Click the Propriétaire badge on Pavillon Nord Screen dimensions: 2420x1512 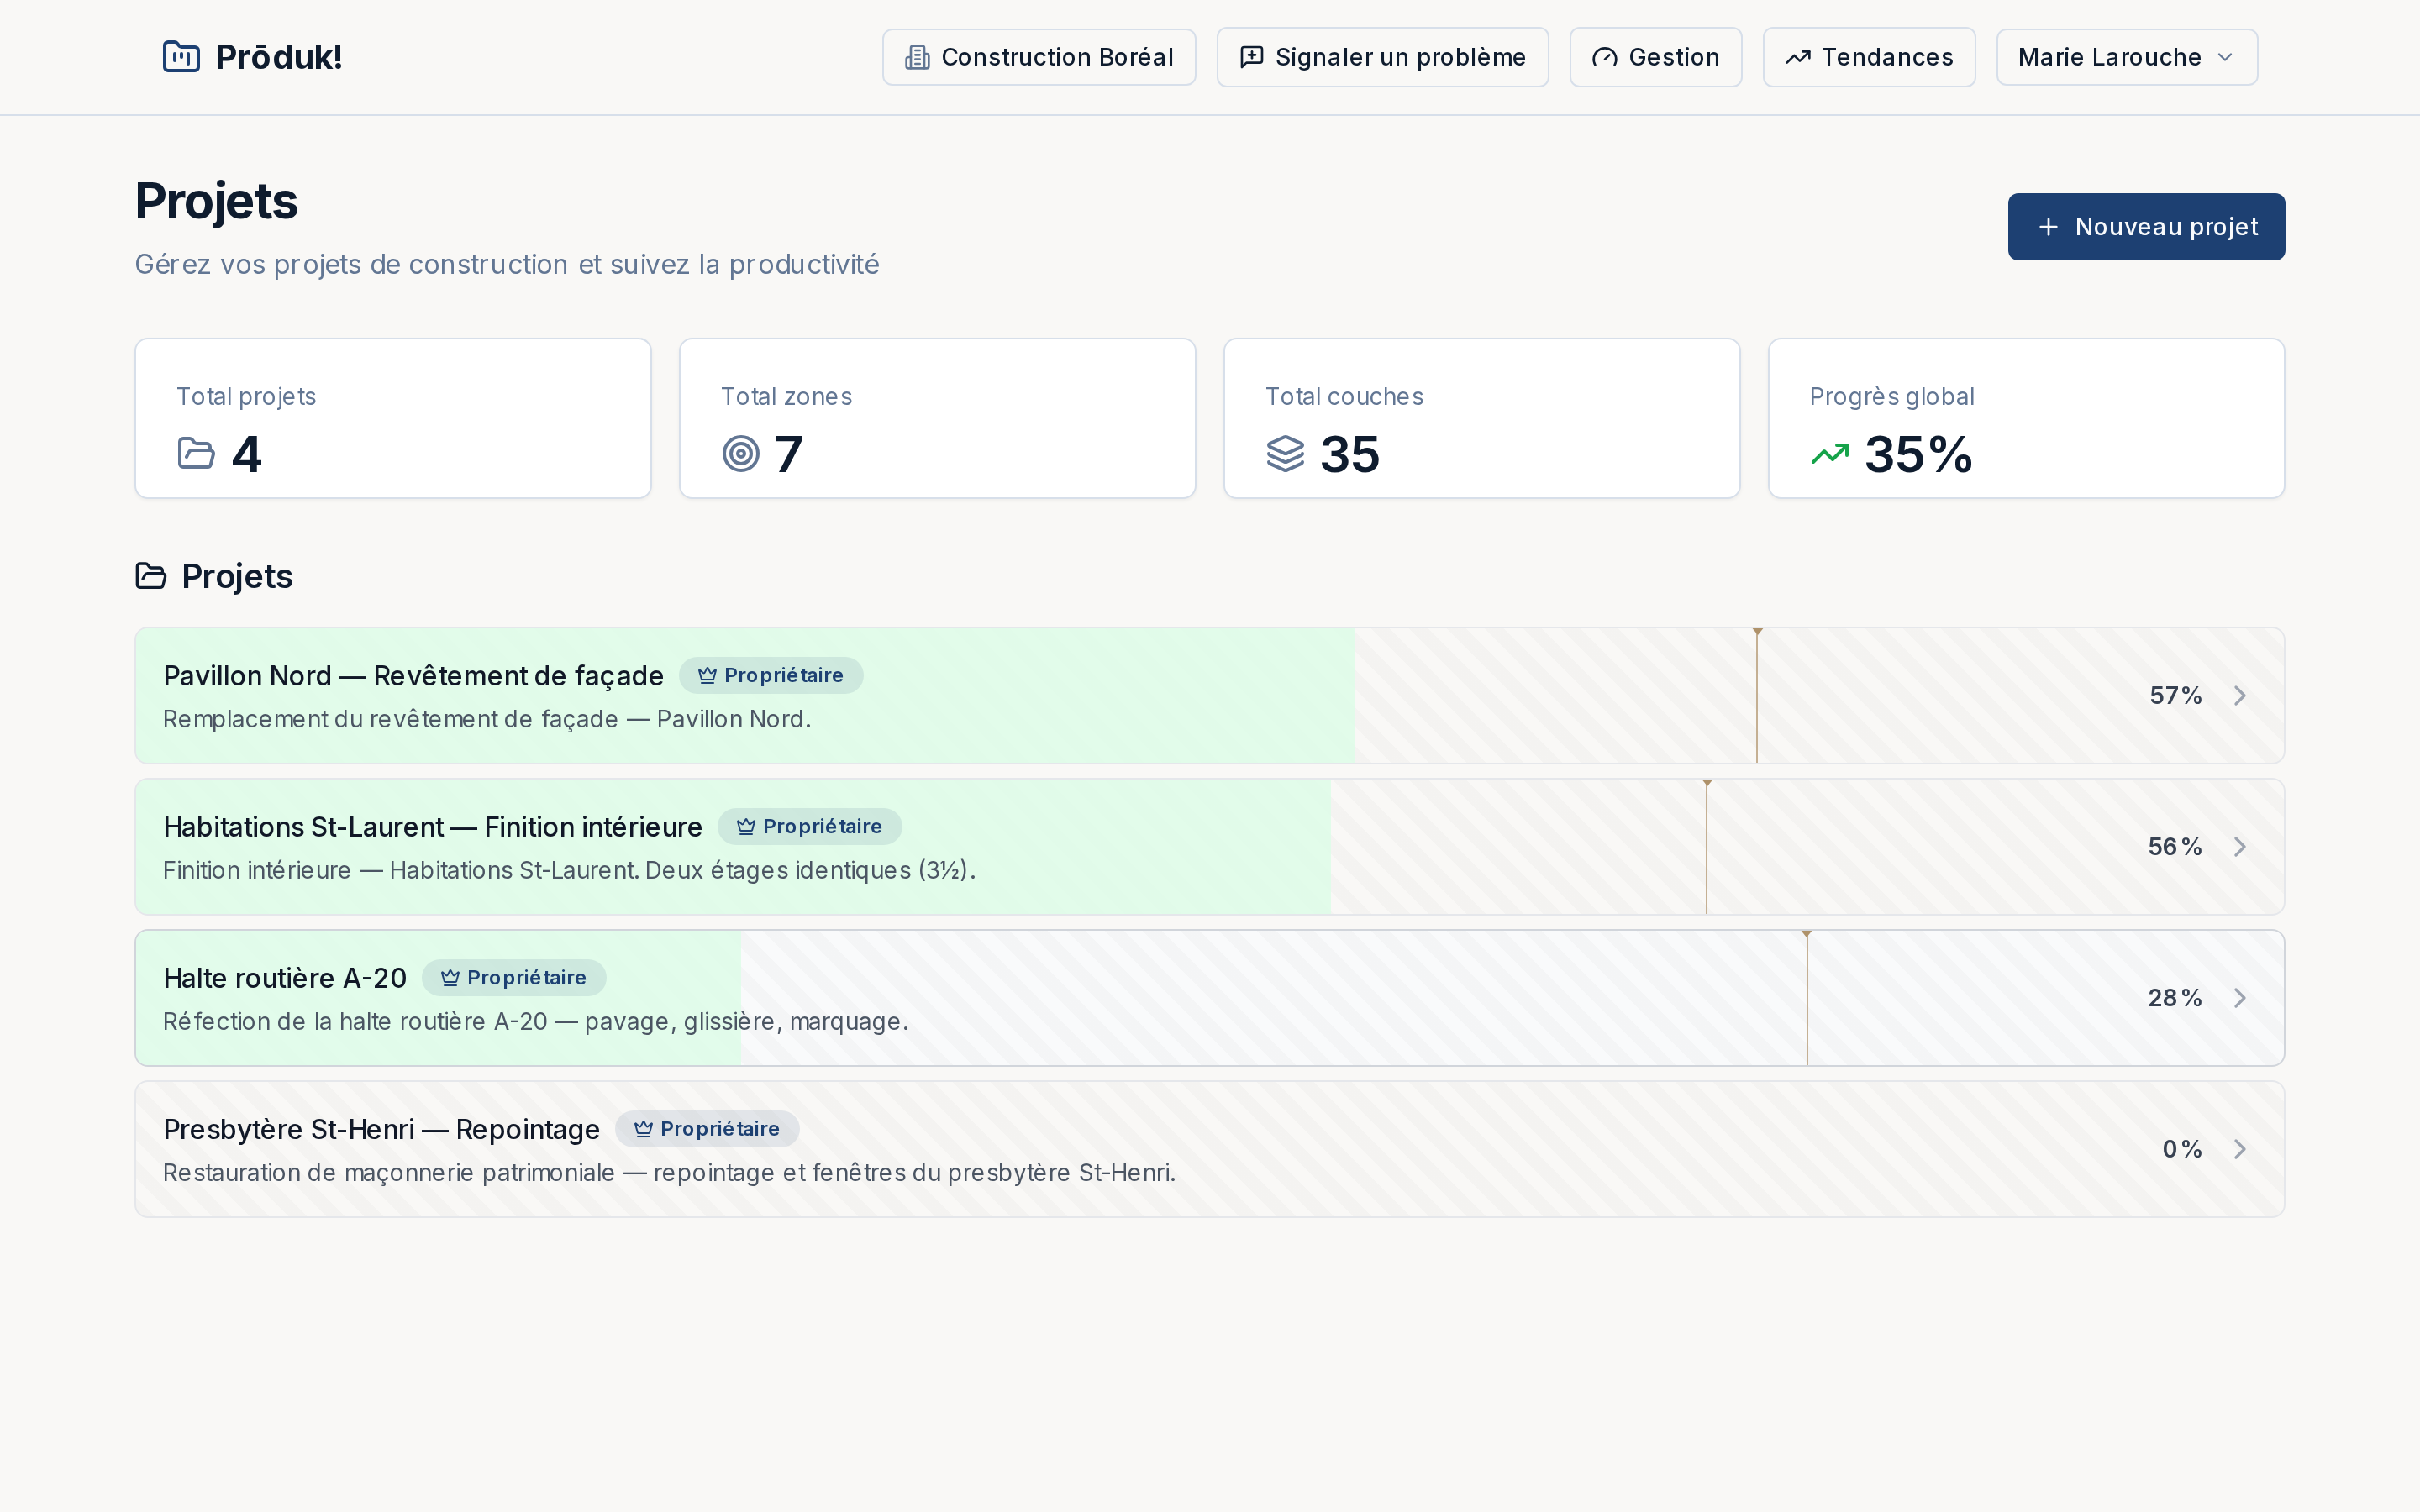coord(771,675)
